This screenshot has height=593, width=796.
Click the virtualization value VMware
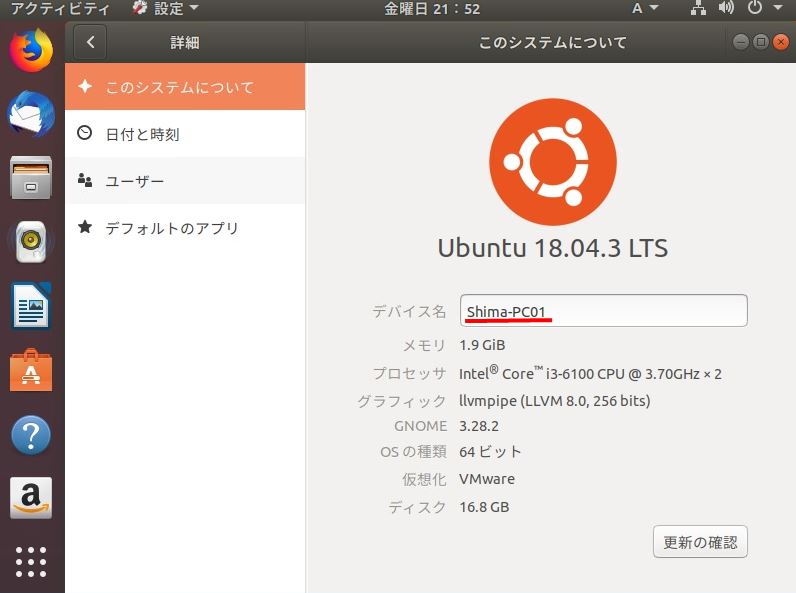[x=487, y=479]
